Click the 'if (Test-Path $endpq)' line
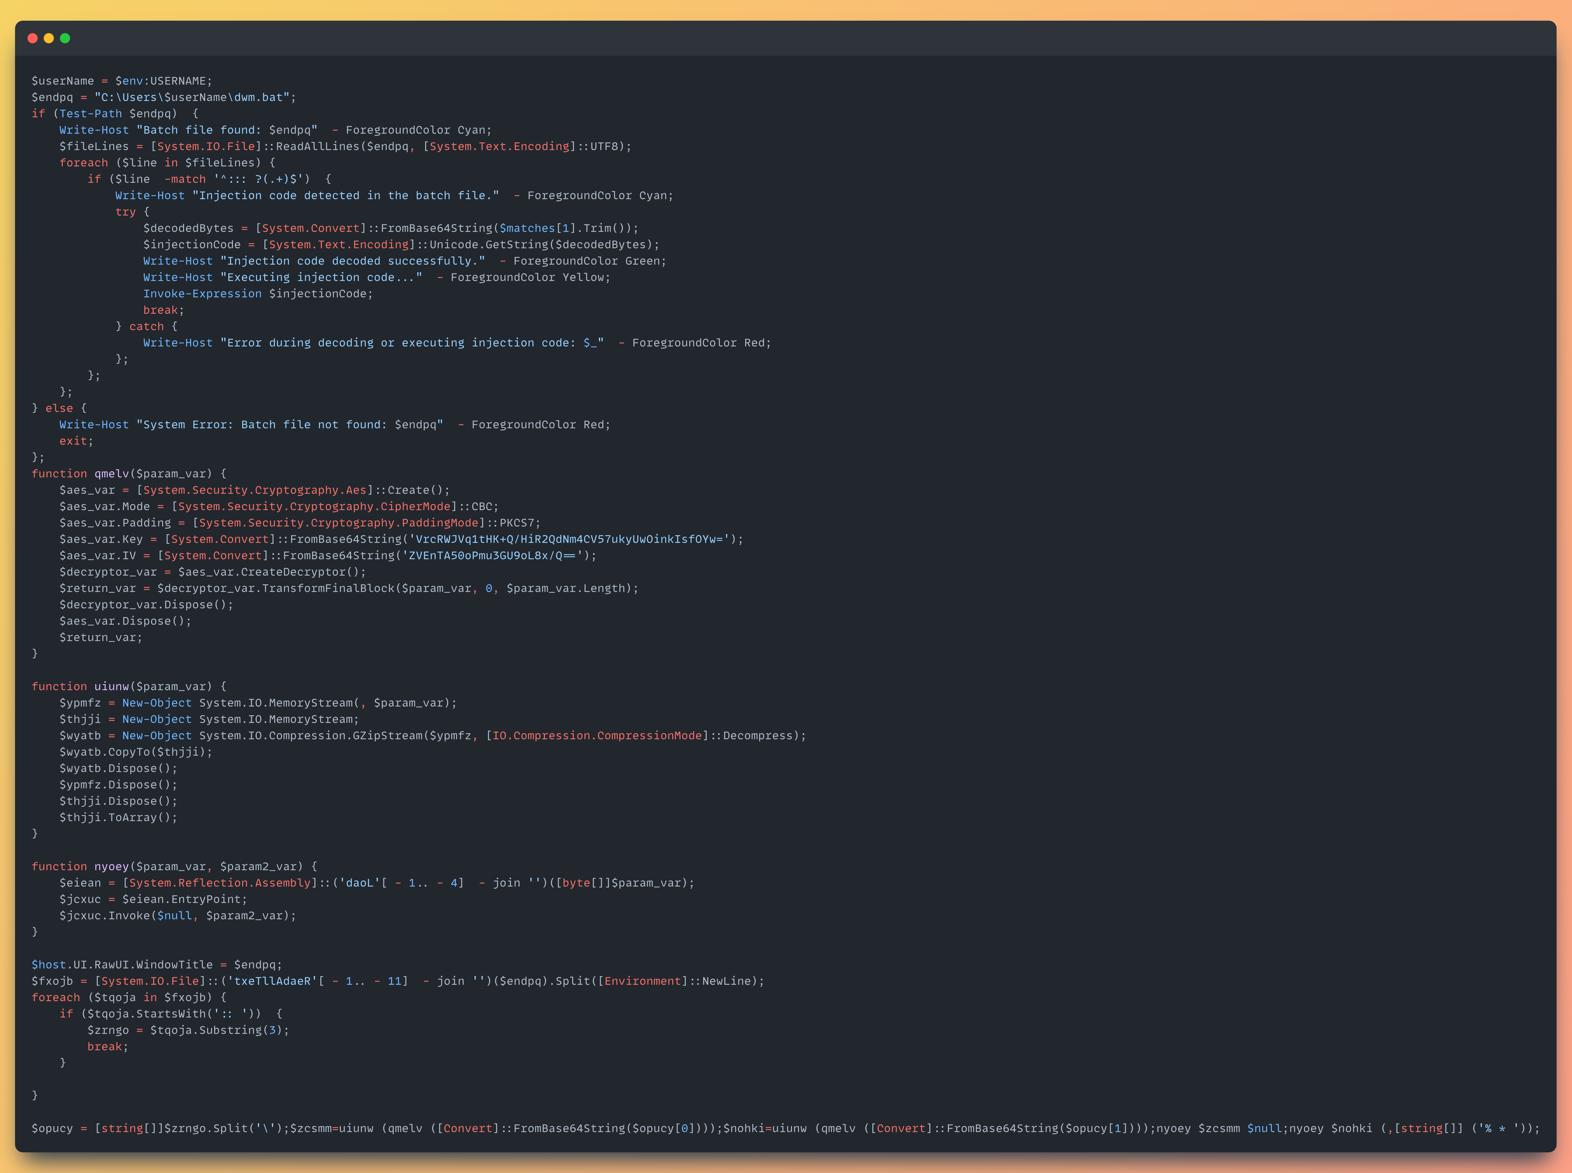1572x1173 pixels. (x=115, y=114)
